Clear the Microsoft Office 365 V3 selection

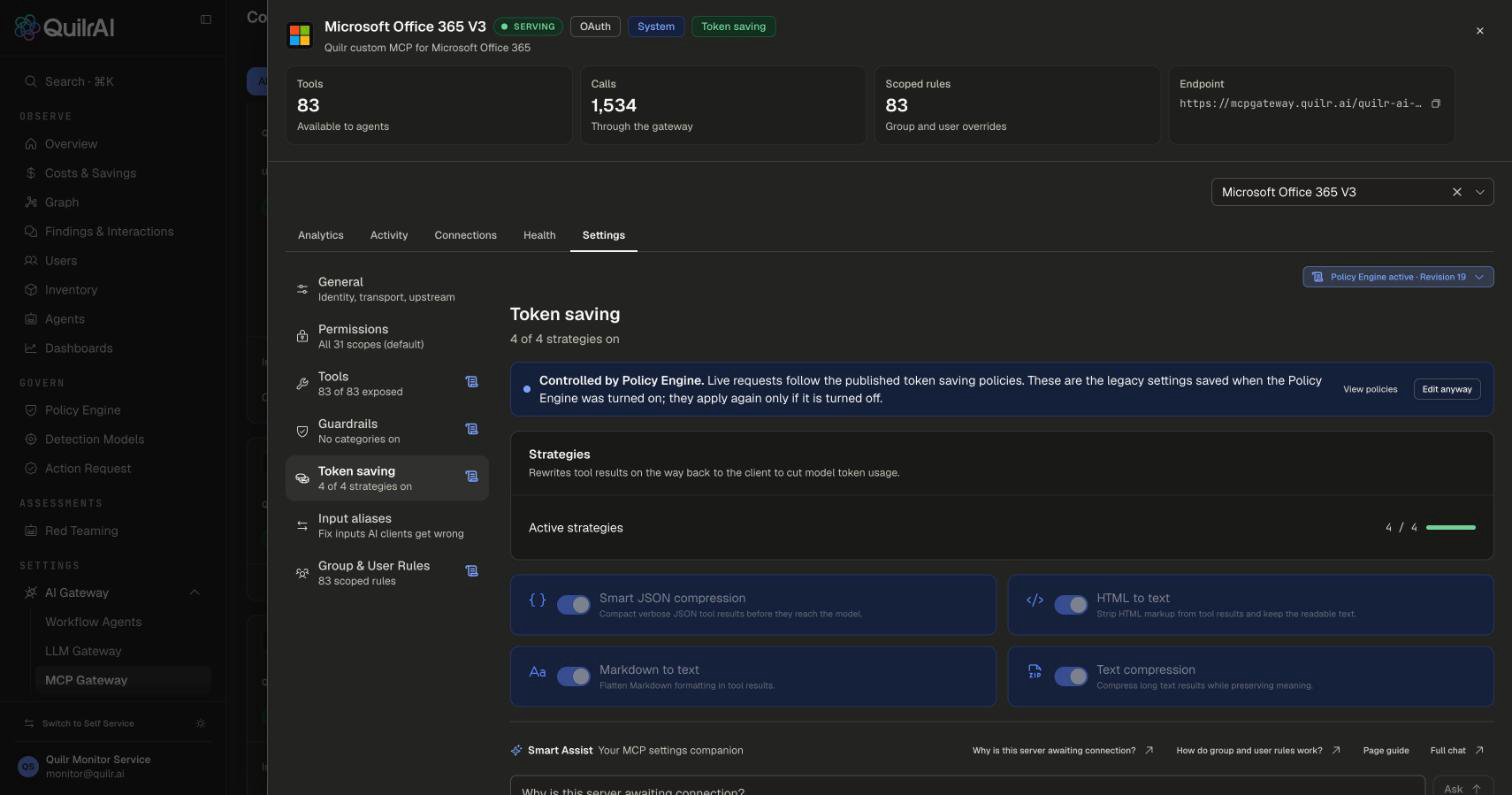(x=1457, y=192)
